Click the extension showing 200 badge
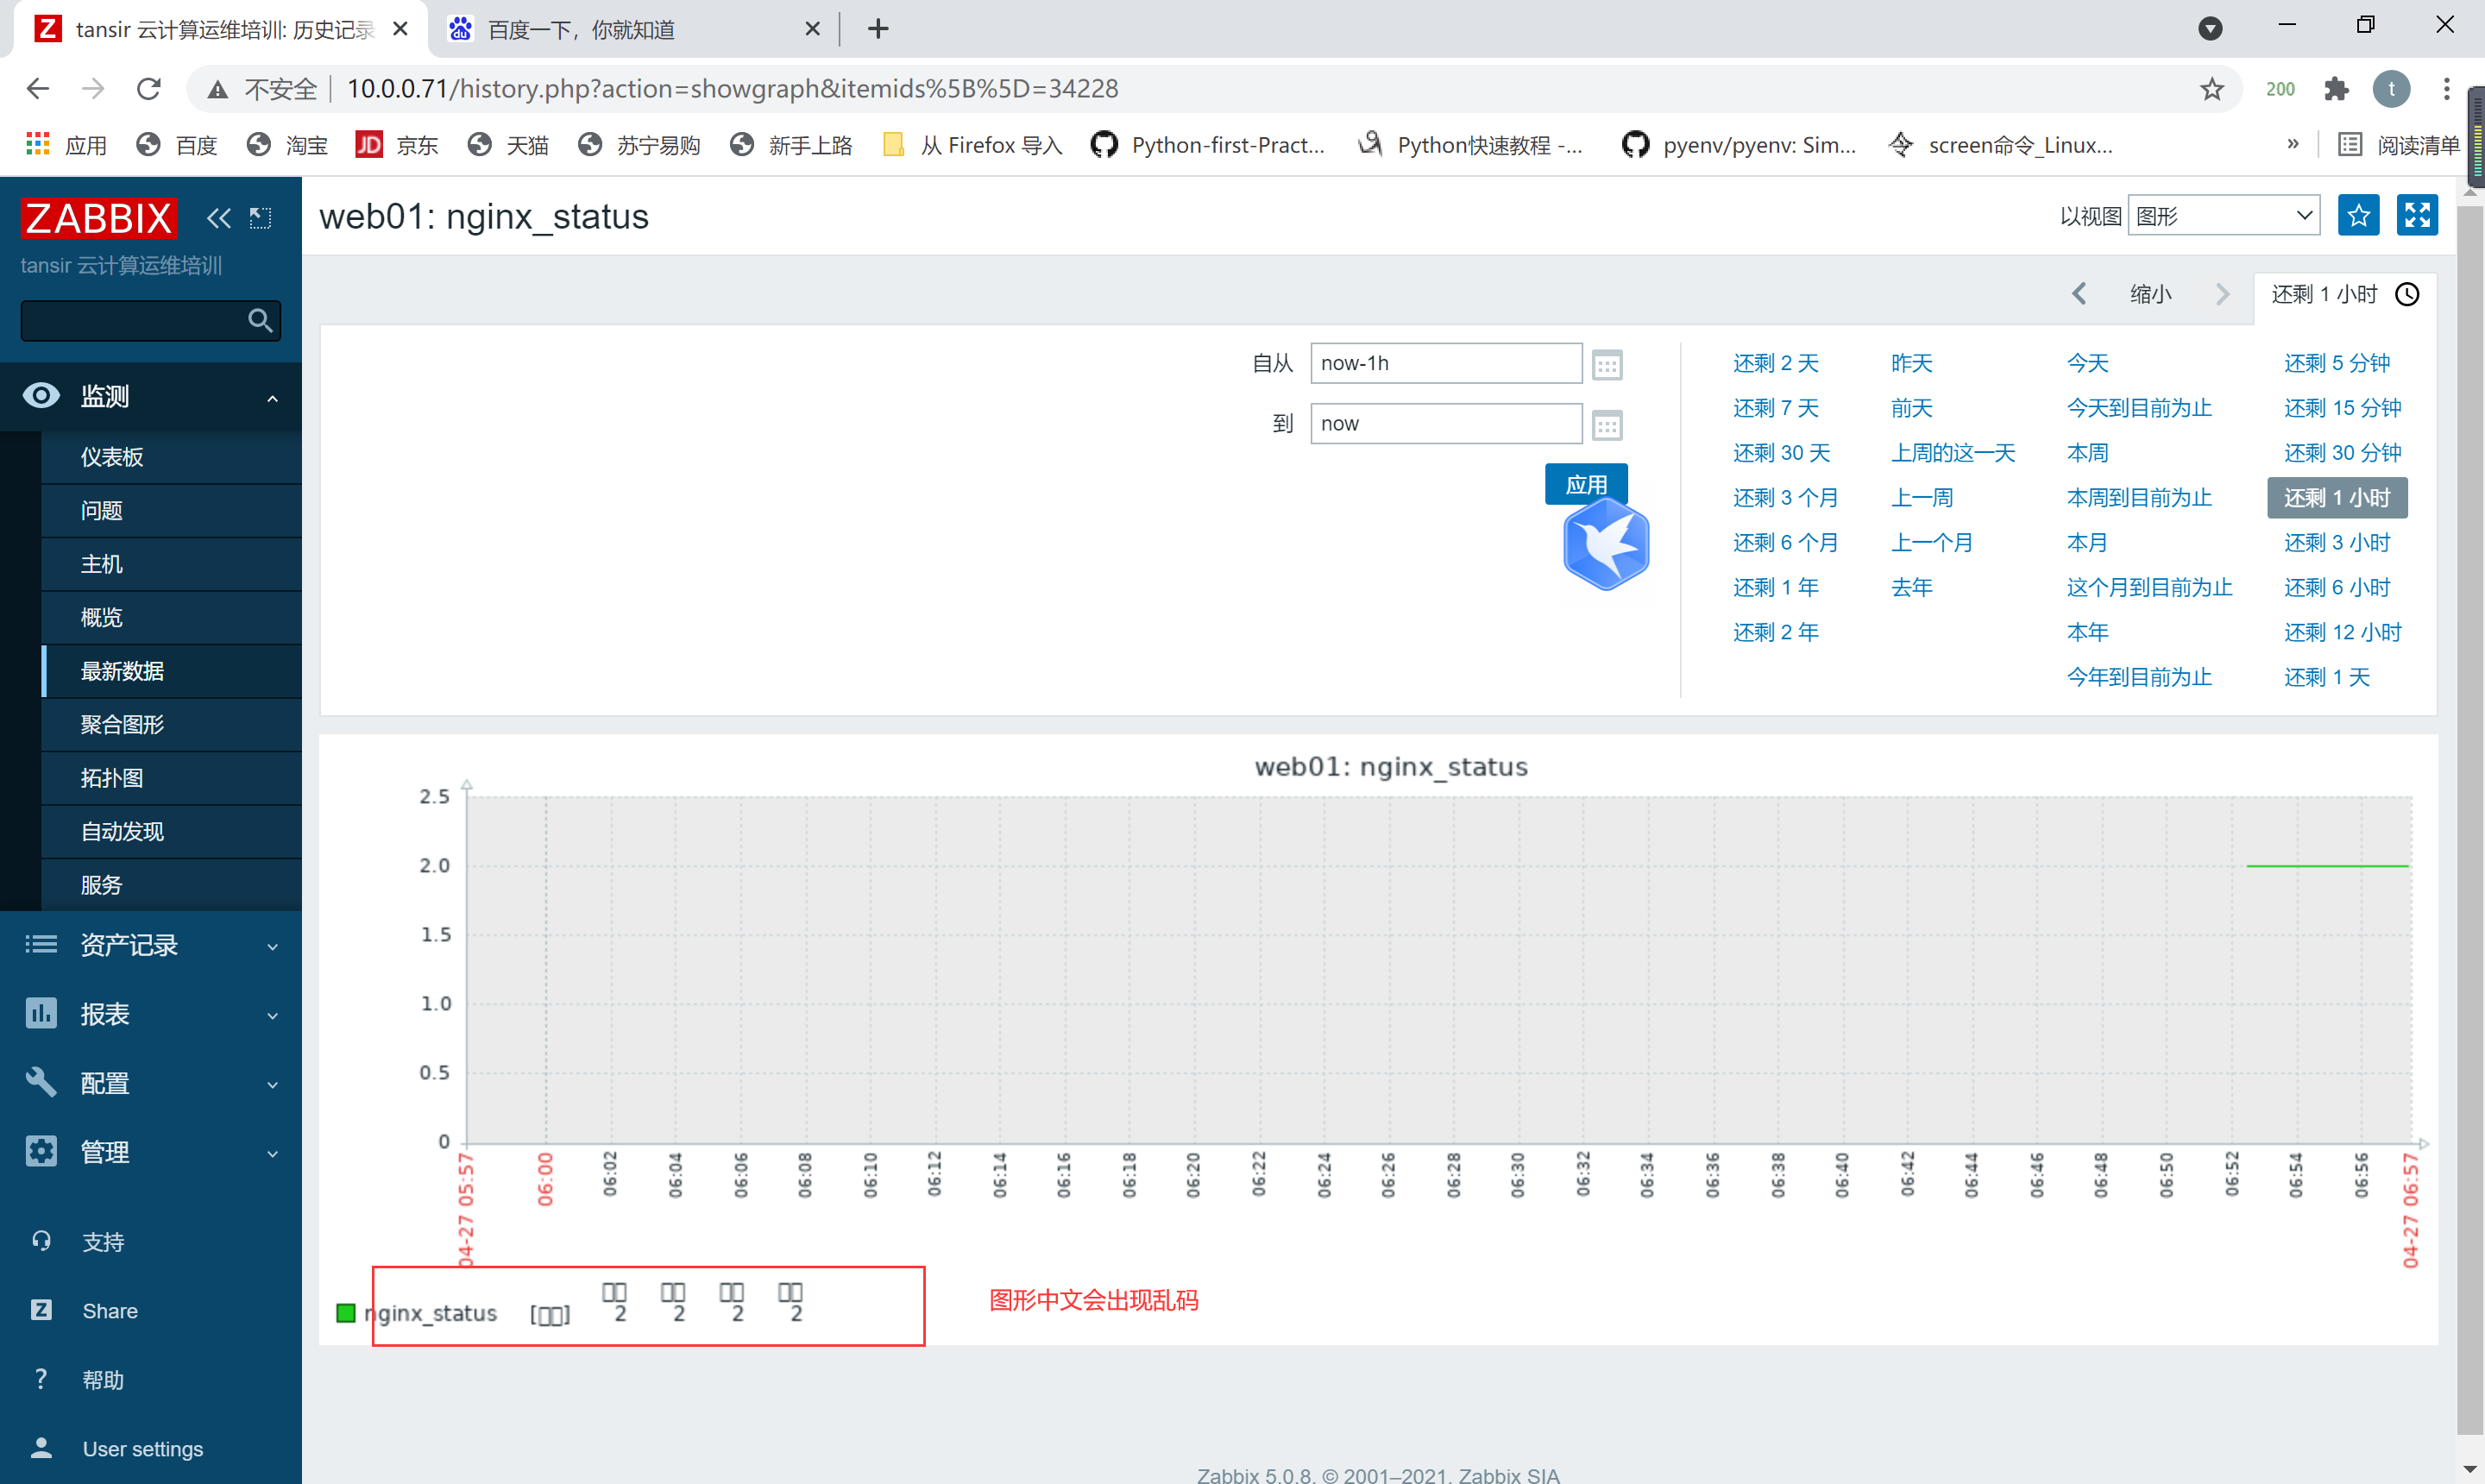 [x=2280, y=89]
